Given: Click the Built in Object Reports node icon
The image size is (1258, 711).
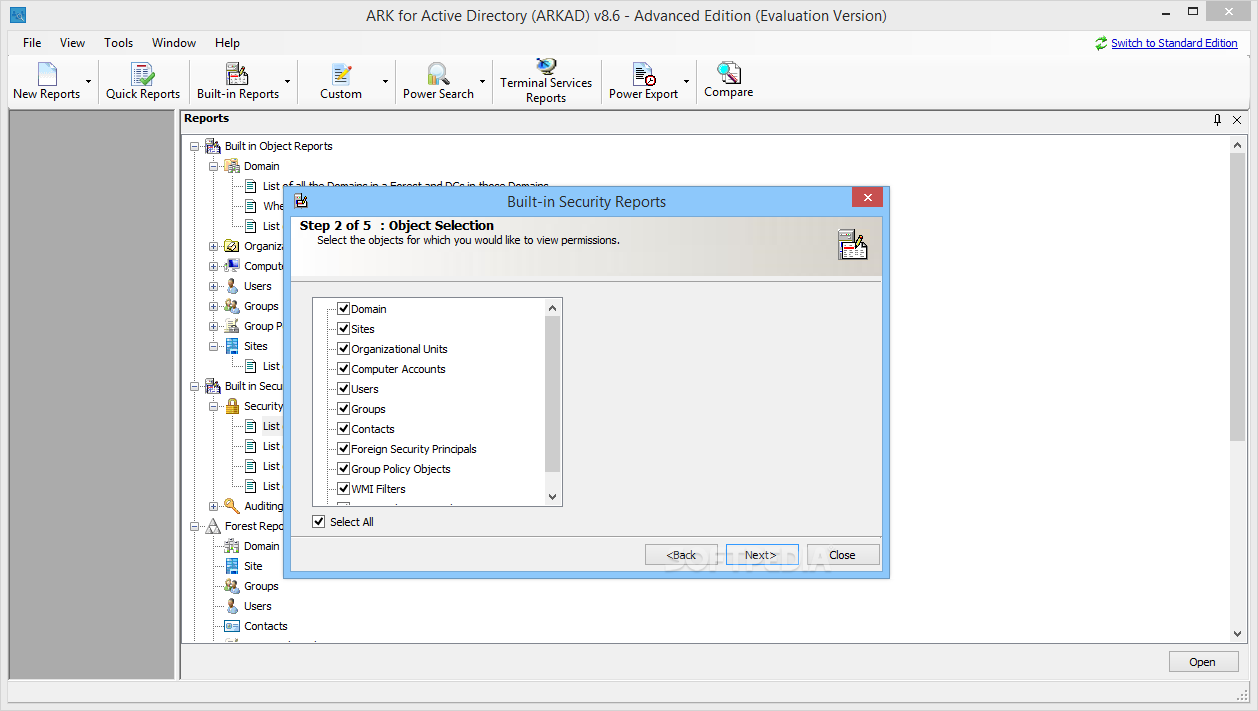Looking at the screenshot, I should pos(212,146).
